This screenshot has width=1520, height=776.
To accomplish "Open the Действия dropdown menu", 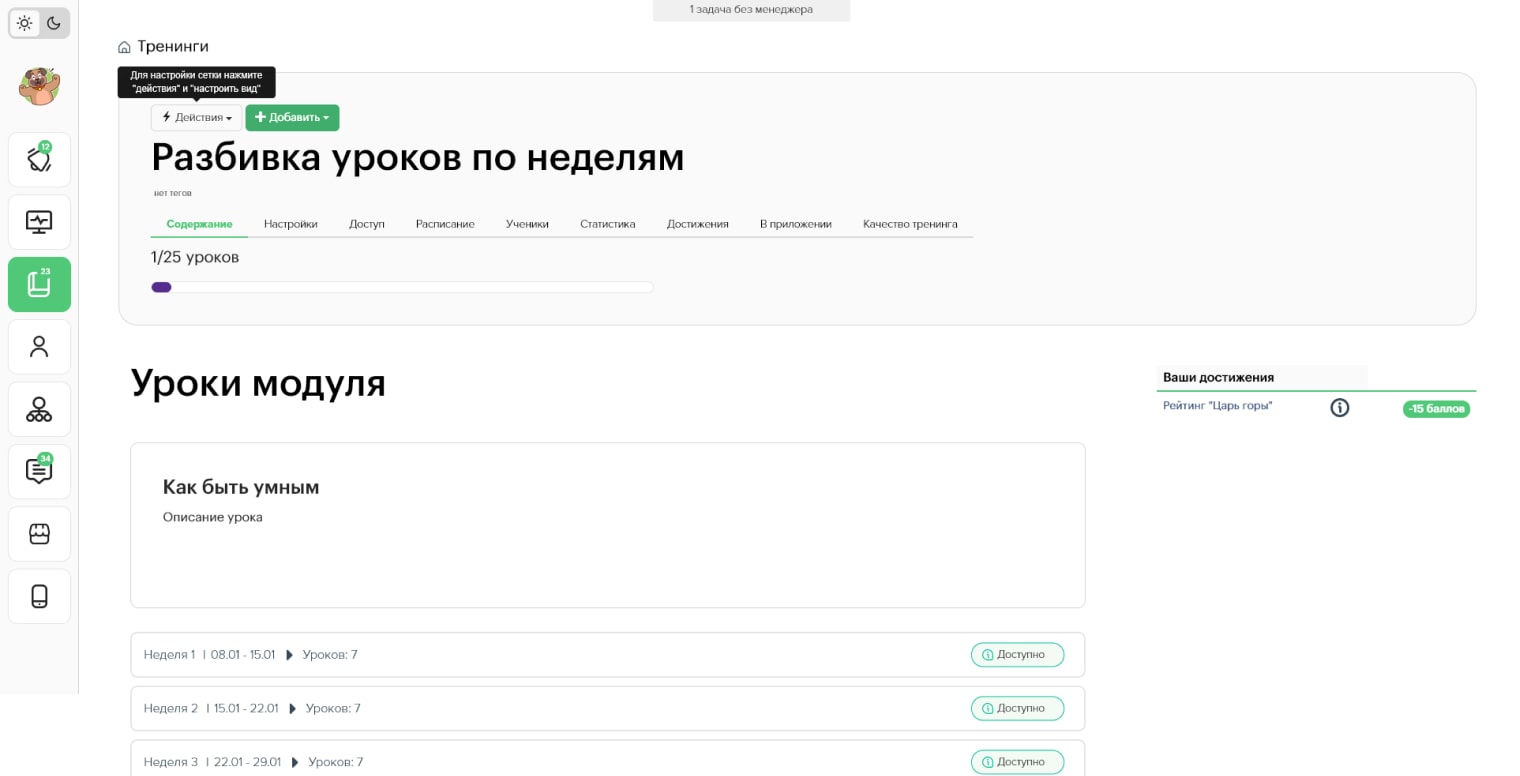I will (x=196, y=117).
